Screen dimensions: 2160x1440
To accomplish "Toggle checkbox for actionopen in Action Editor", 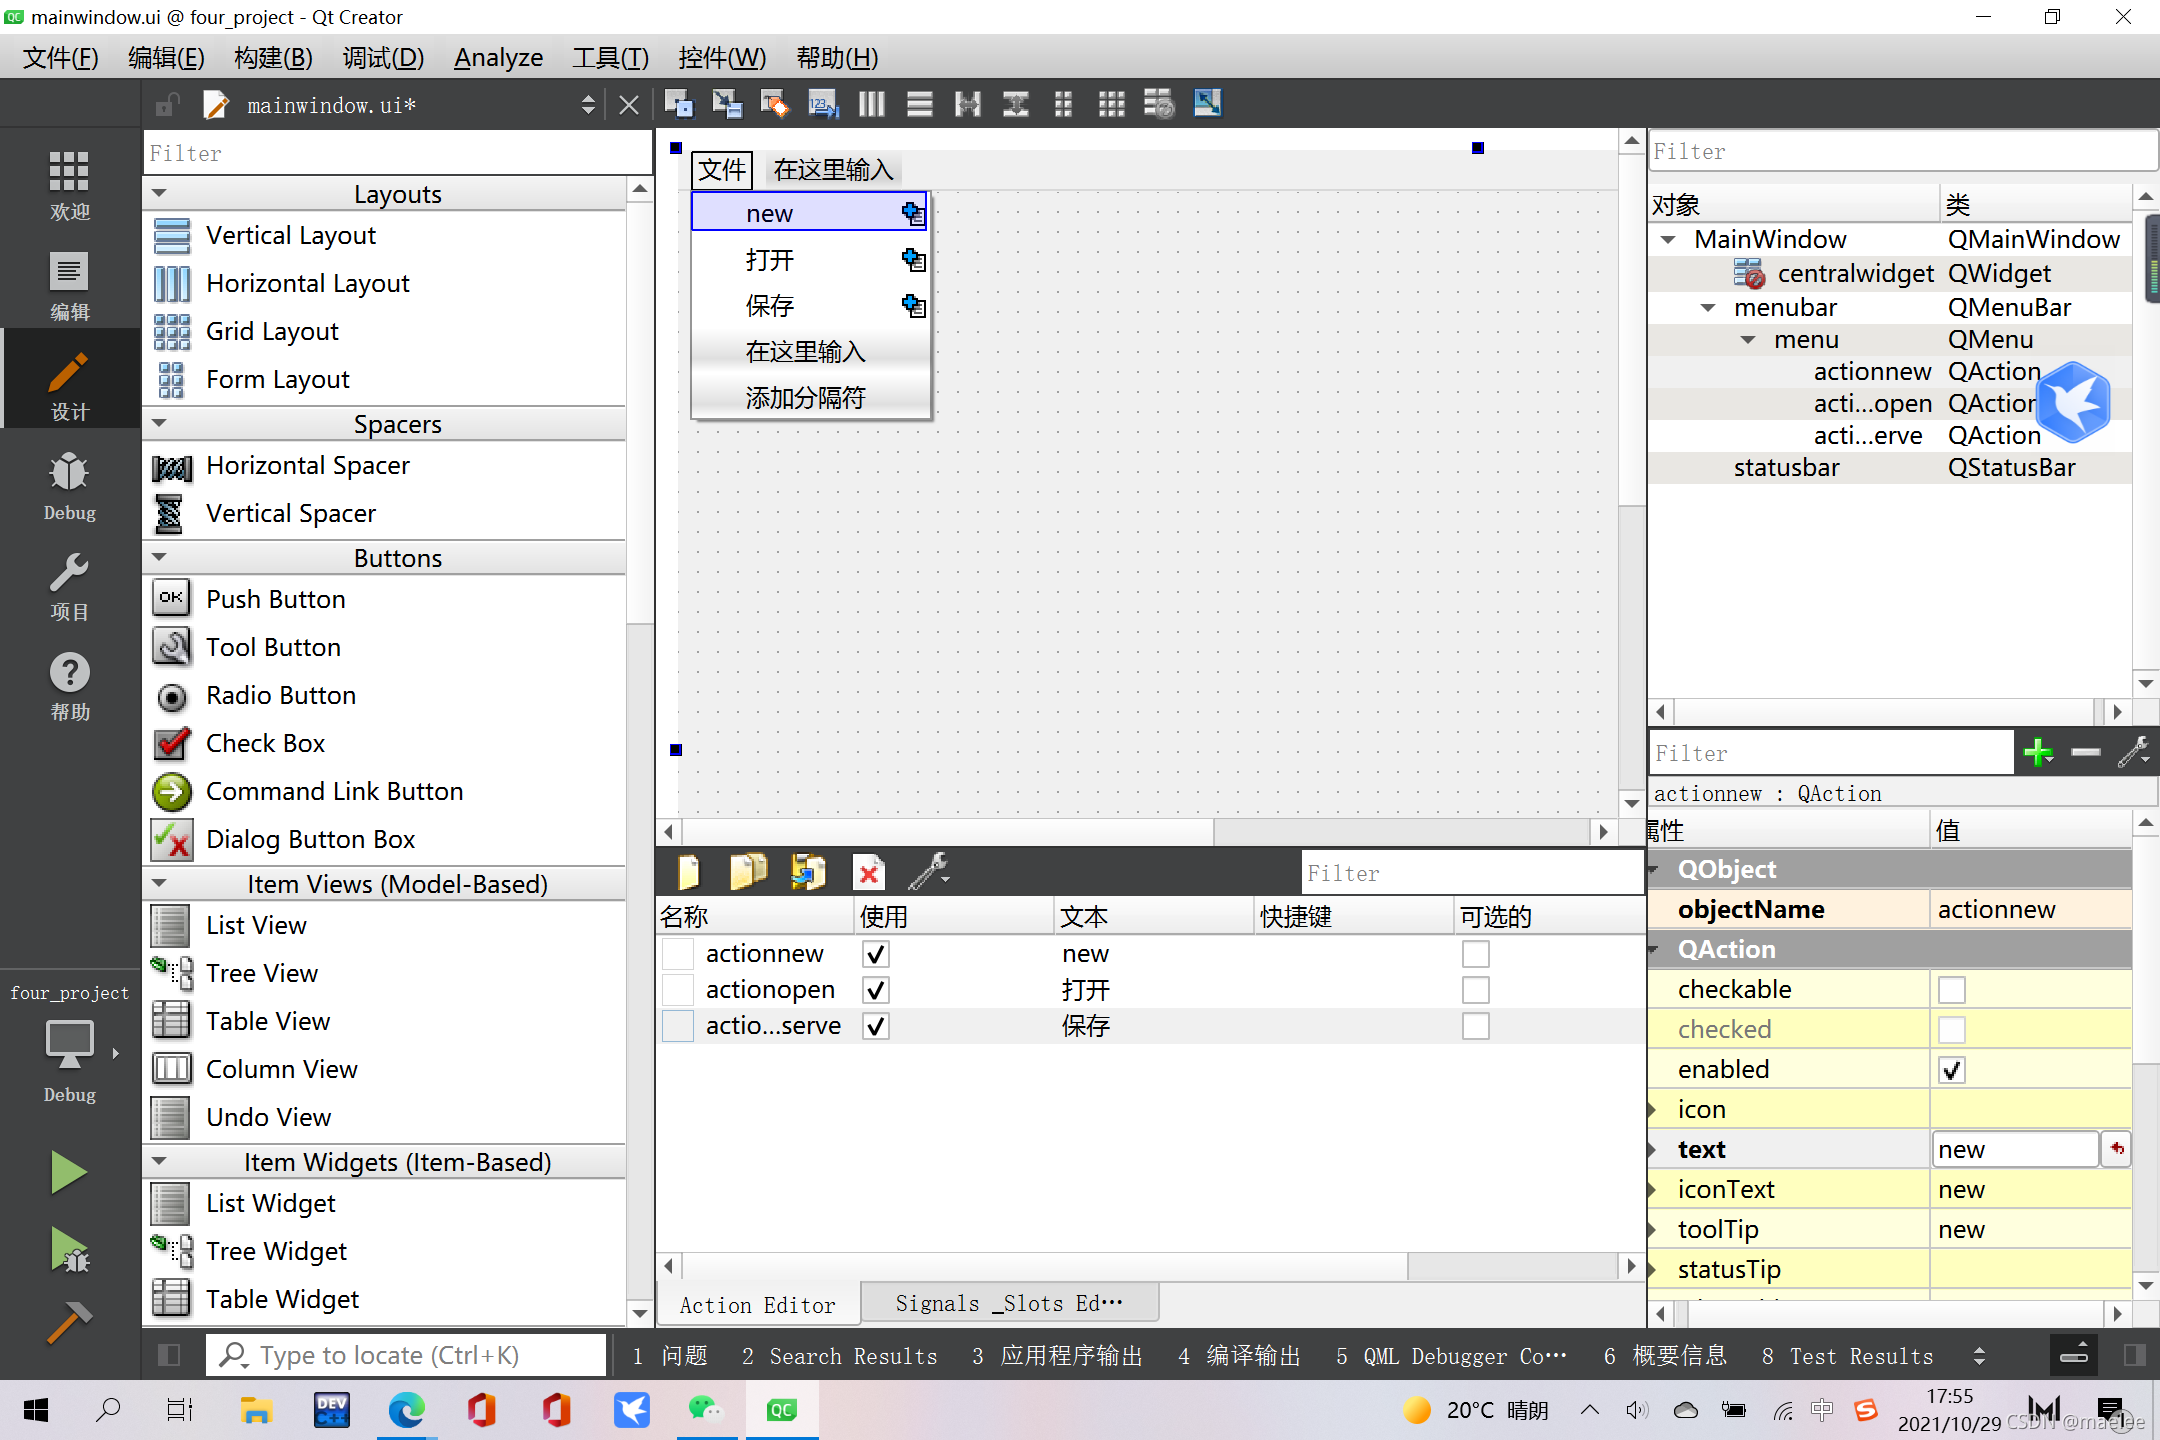I will (874, 990).
